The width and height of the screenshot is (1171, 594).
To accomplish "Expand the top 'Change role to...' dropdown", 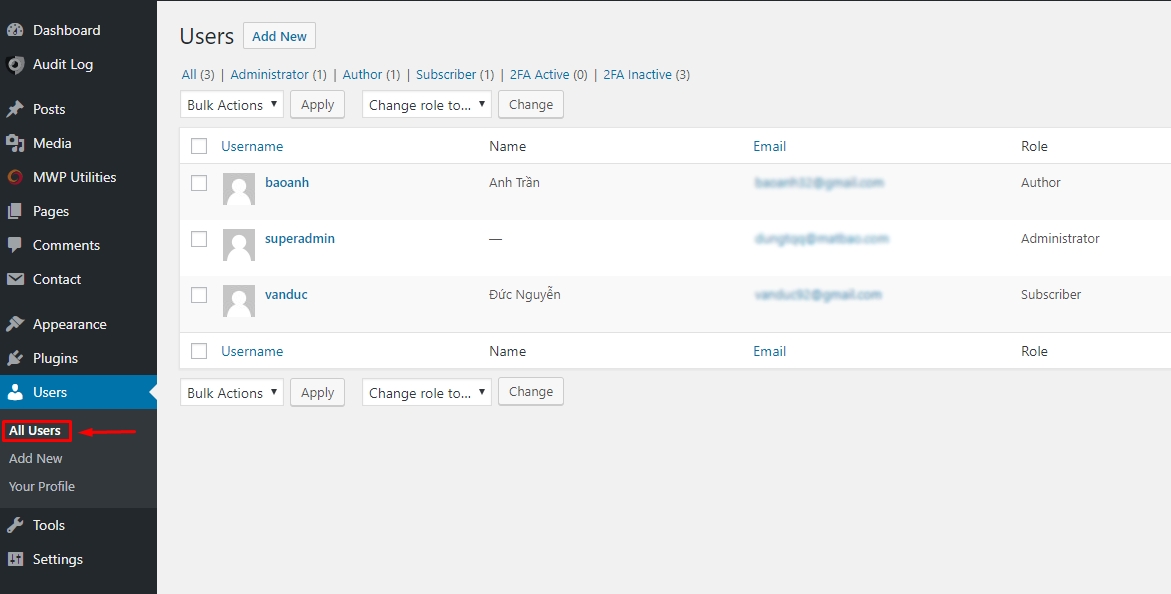I will tap(427, 105).
